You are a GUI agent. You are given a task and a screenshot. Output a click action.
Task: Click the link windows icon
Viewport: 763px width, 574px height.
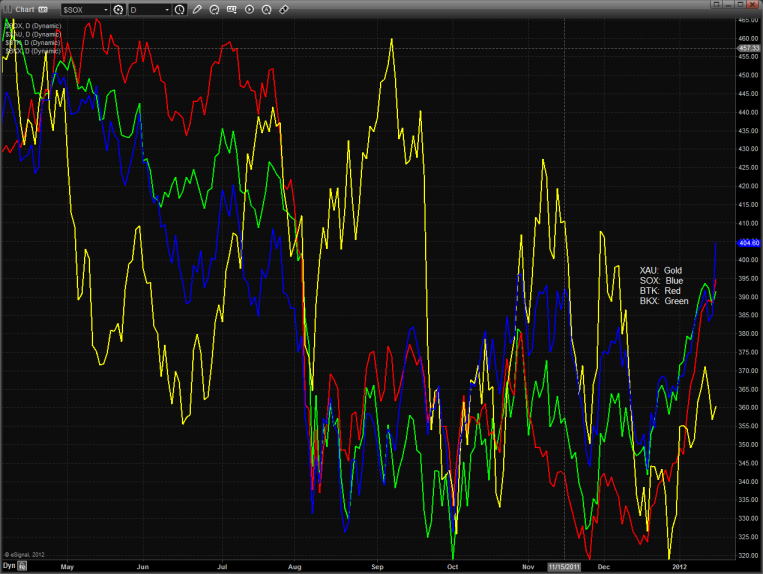[284, 9]
